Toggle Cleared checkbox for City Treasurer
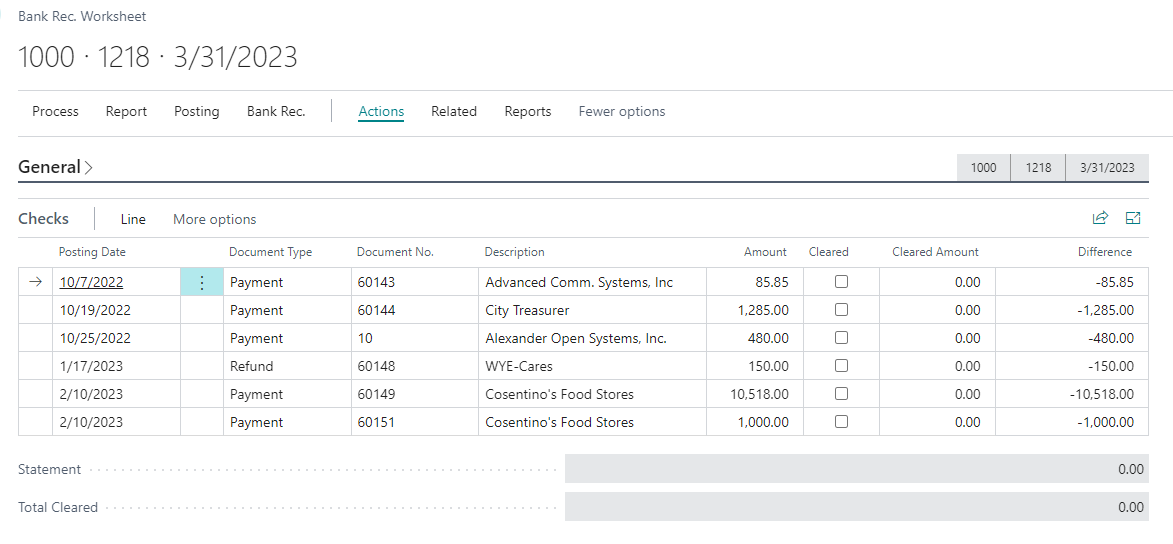 coord(841,310)
